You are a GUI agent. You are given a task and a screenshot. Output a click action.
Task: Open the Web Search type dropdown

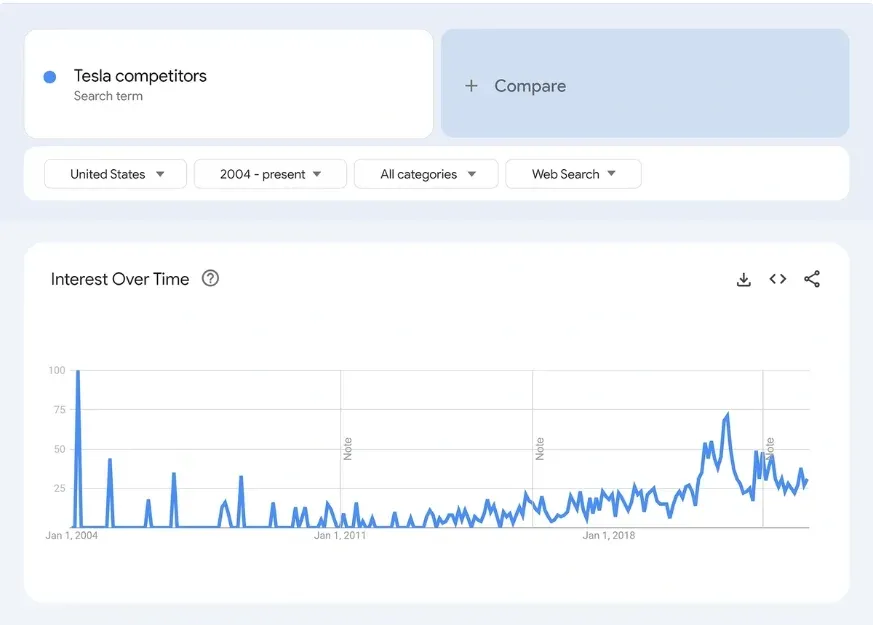(x=573, y=174)
